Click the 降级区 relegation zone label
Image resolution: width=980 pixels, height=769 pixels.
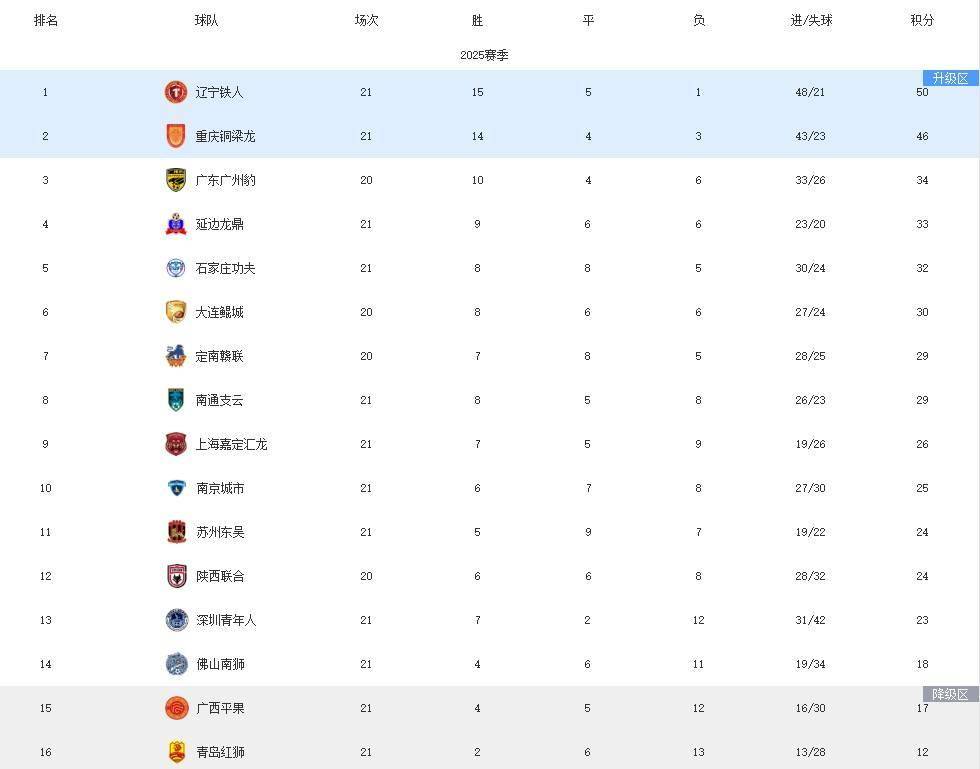point(951,694)
